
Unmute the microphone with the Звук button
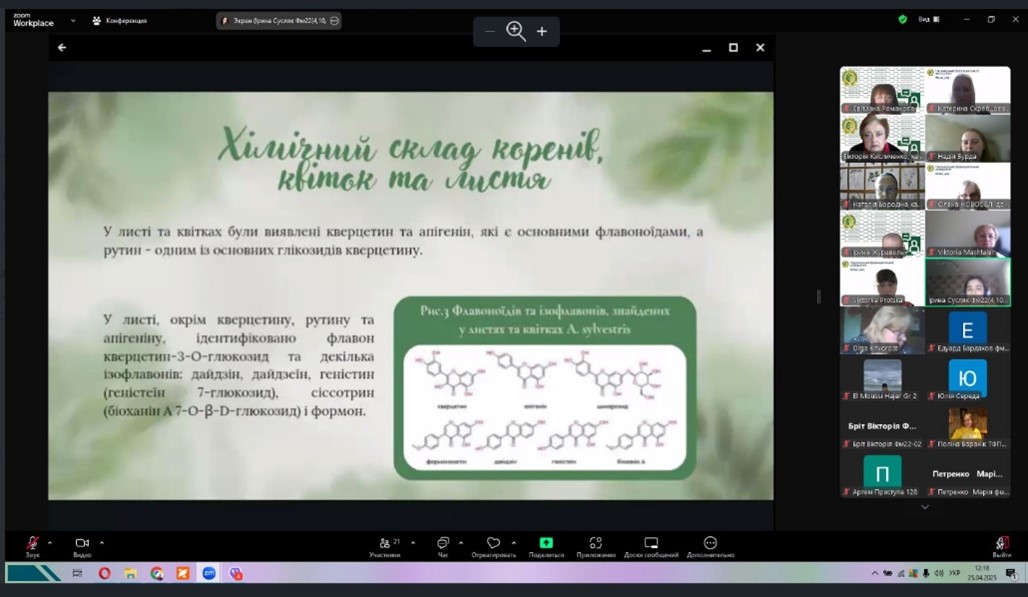click(x=32, y=545)
